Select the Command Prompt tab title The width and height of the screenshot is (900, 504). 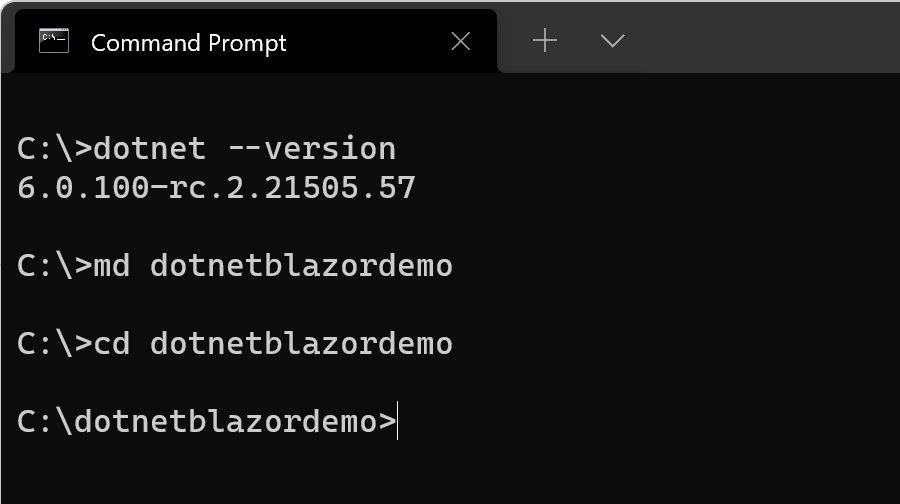coord(188,43)
